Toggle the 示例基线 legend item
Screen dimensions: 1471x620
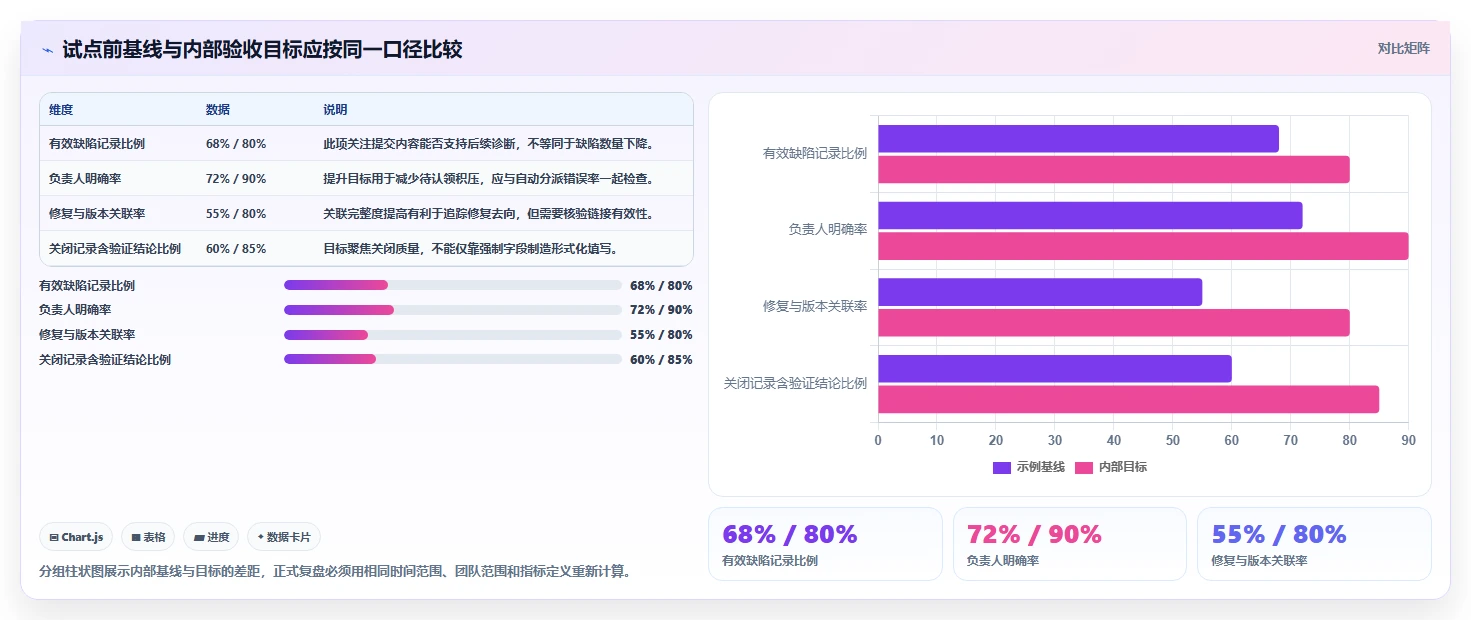1029,467
